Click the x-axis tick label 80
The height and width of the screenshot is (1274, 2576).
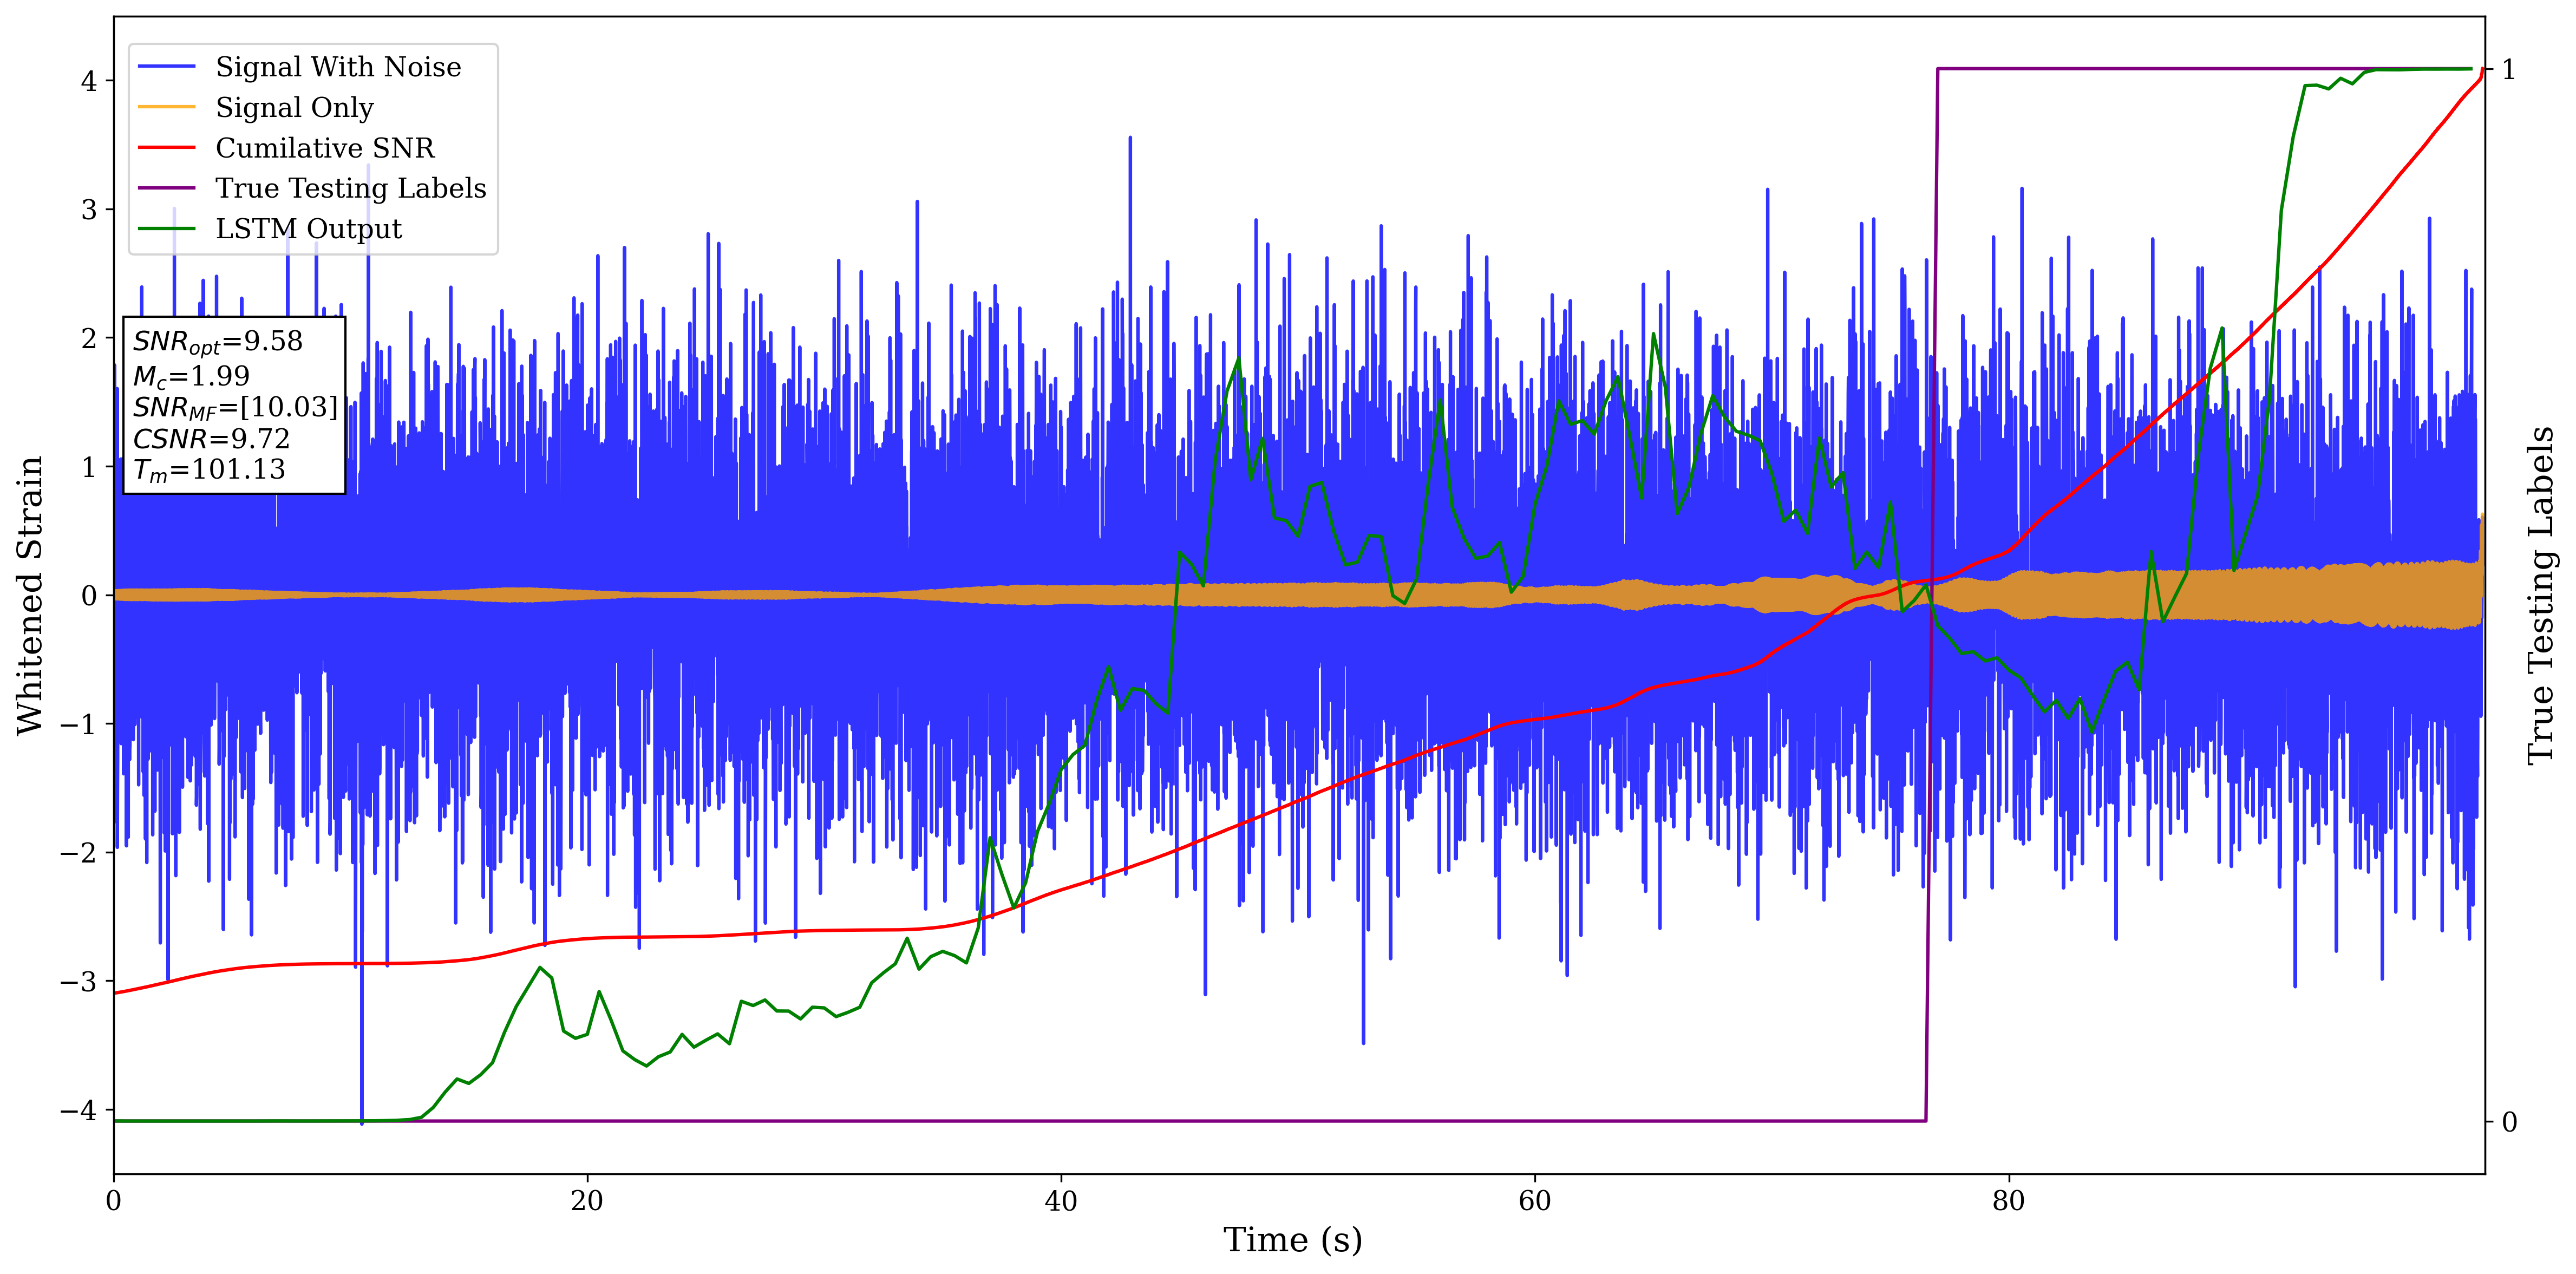click(2008, 1201)
